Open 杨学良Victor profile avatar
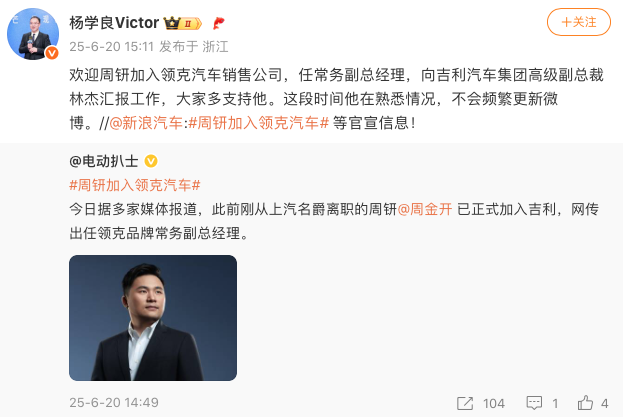 [33, 34]
